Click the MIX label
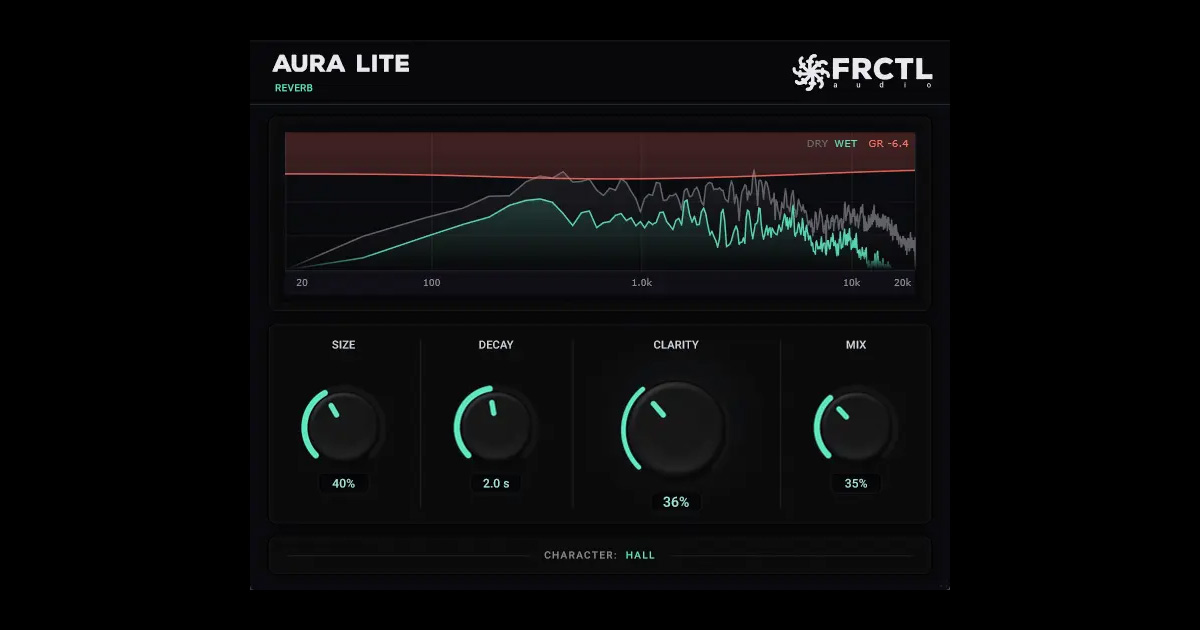1200x630 pixels. pos(856,345)
